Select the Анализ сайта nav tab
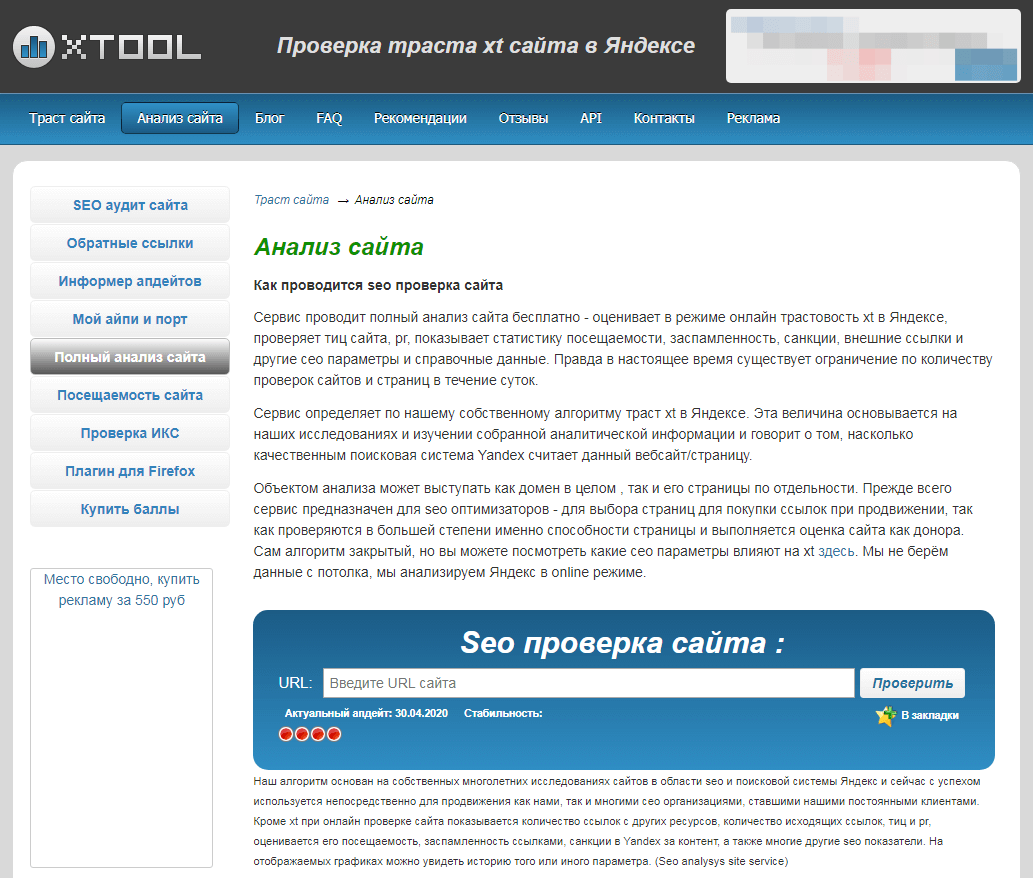This screenshot has height=878, width=1033. [x=180, y=118]
